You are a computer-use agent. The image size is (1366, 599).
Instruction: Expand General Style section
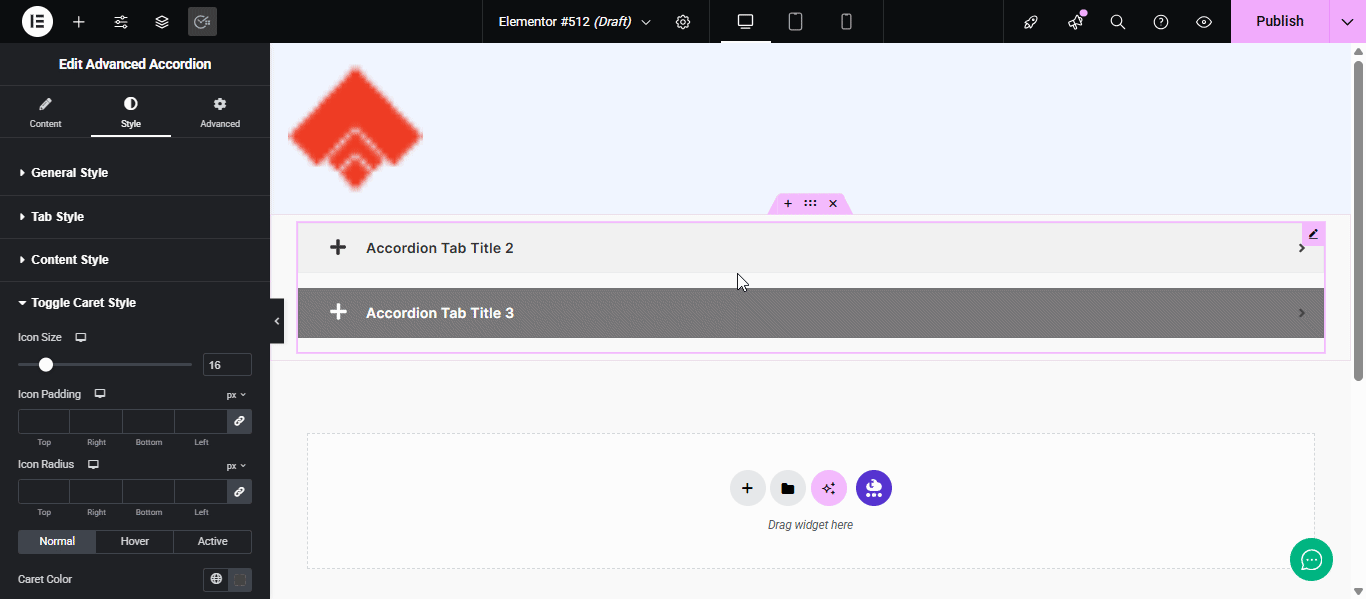point(135,173)
